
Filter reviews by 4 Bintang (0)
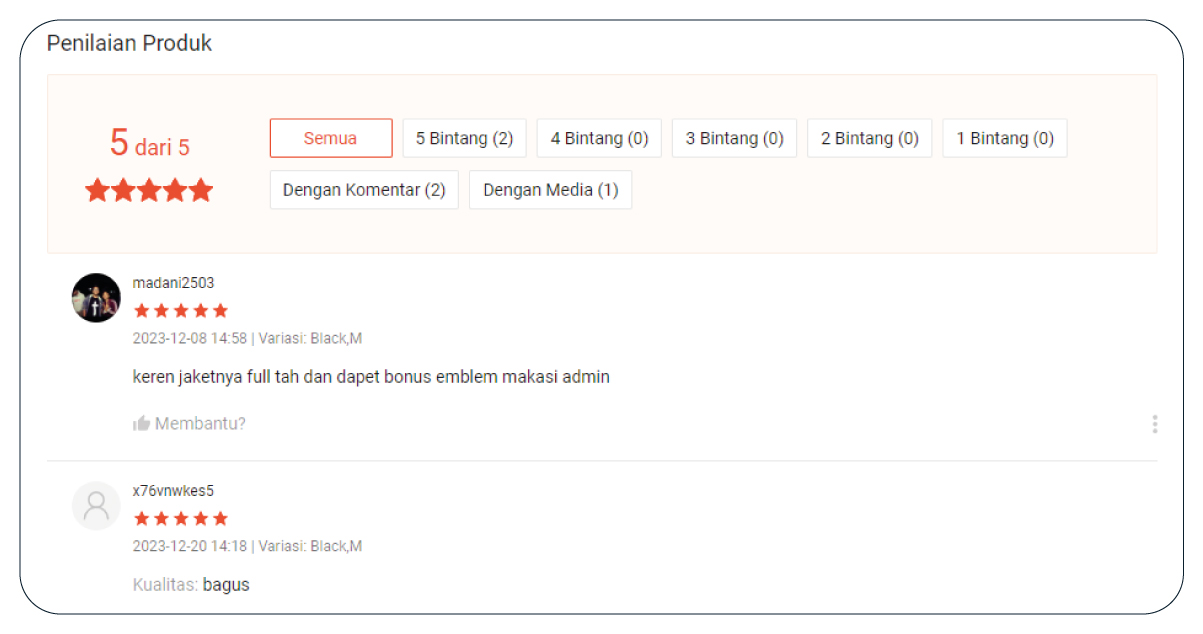tap(599, 138)
